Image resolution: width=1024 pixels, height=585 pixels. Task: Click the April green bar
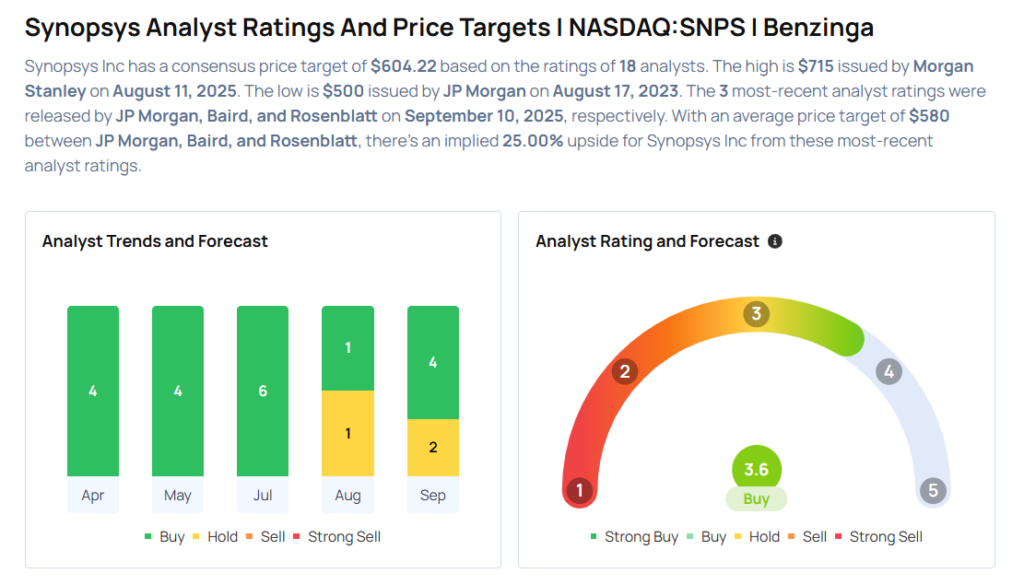point(93,391)
